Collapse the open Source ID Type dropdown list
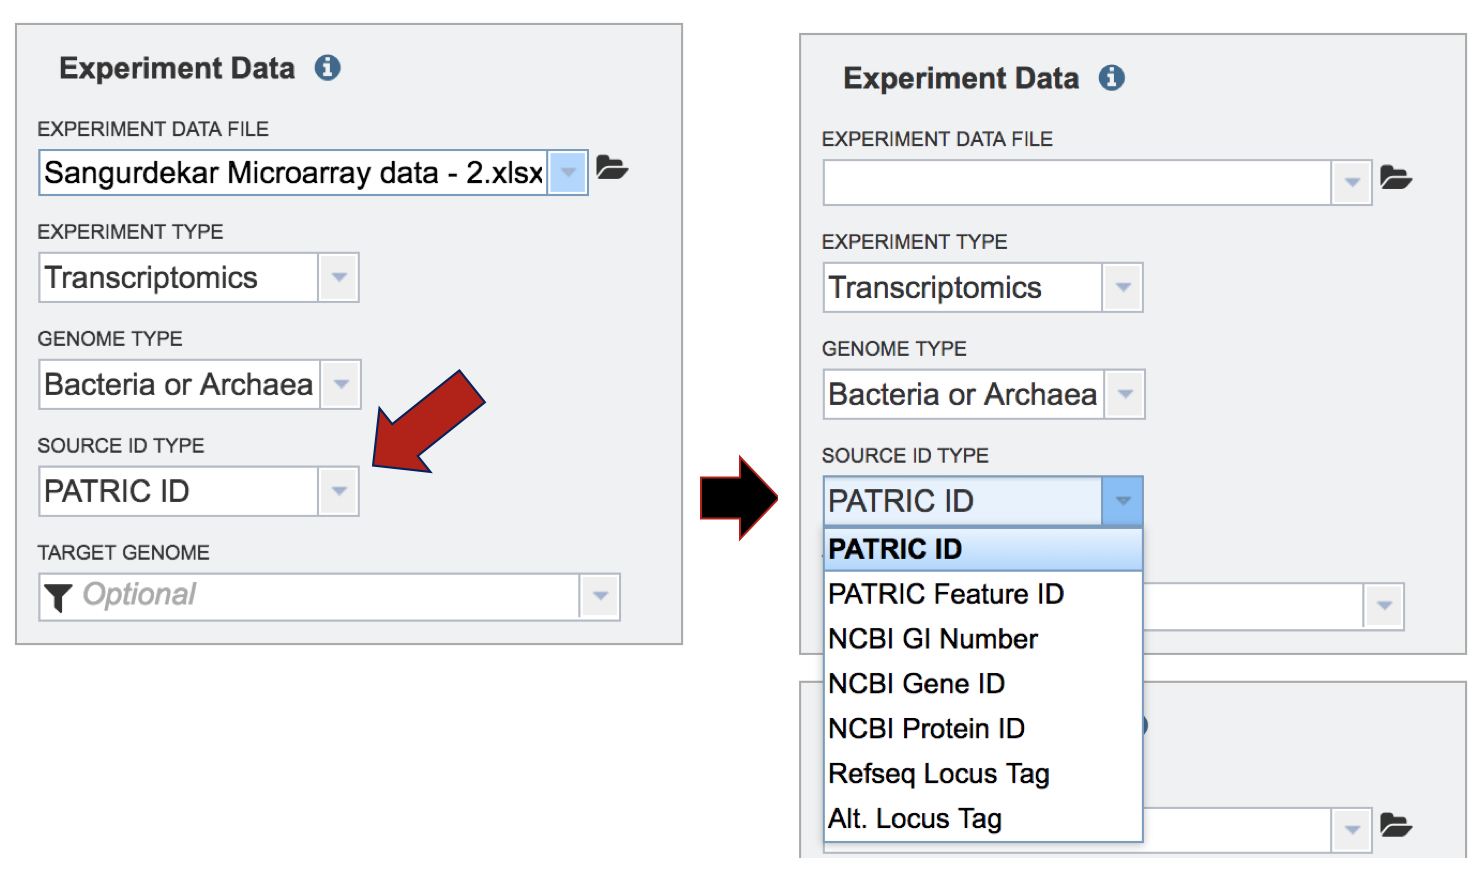 click(1123, 501)
